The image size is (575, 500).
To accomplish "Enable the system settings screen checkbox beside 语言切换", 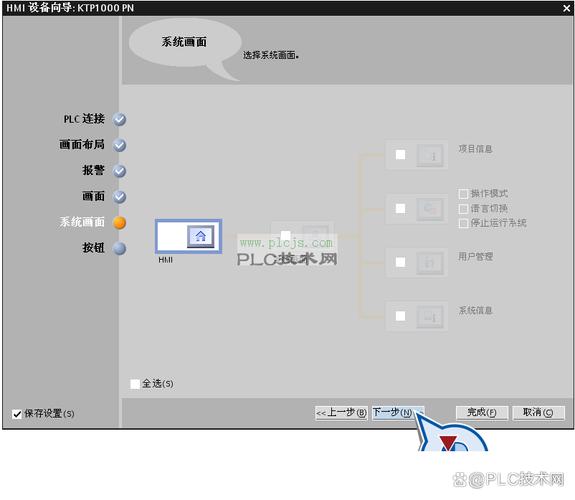I will click(400, 208).
